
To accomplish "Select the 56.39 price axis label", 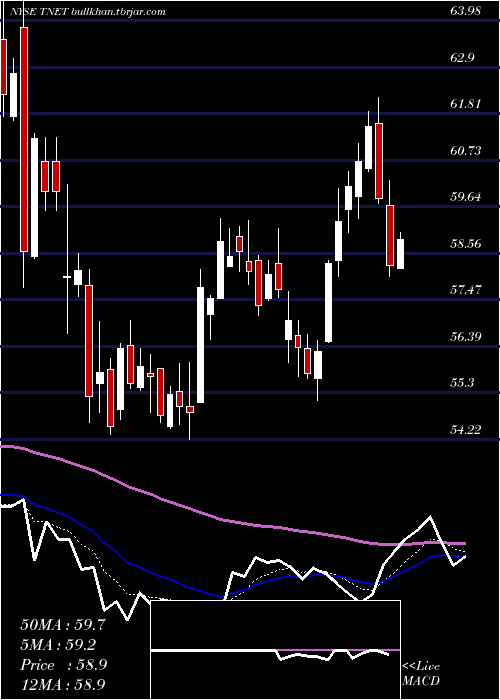I will click(x=466, y=336).
